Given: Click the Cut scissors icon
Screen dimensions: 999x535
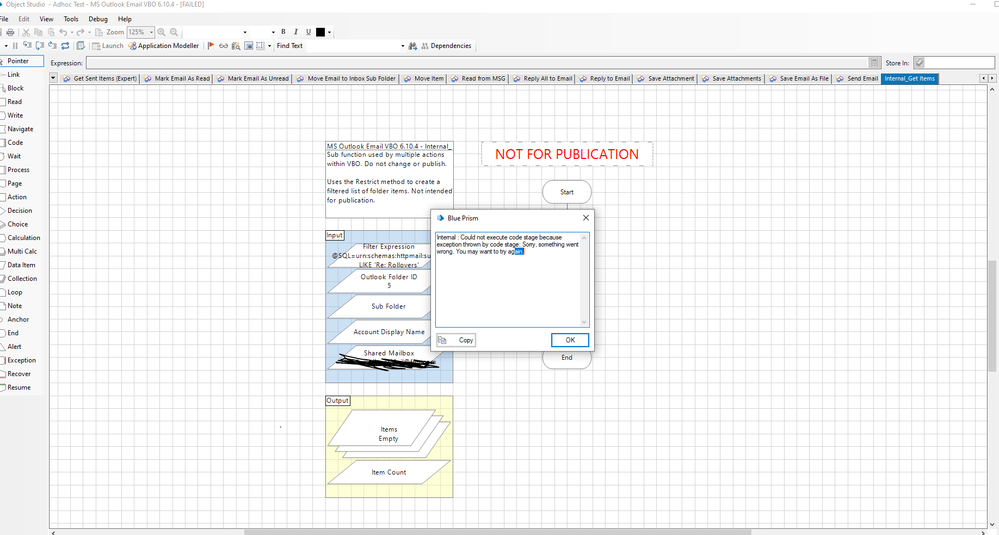Looking at the screenshot, I should (x=26, y=32).
